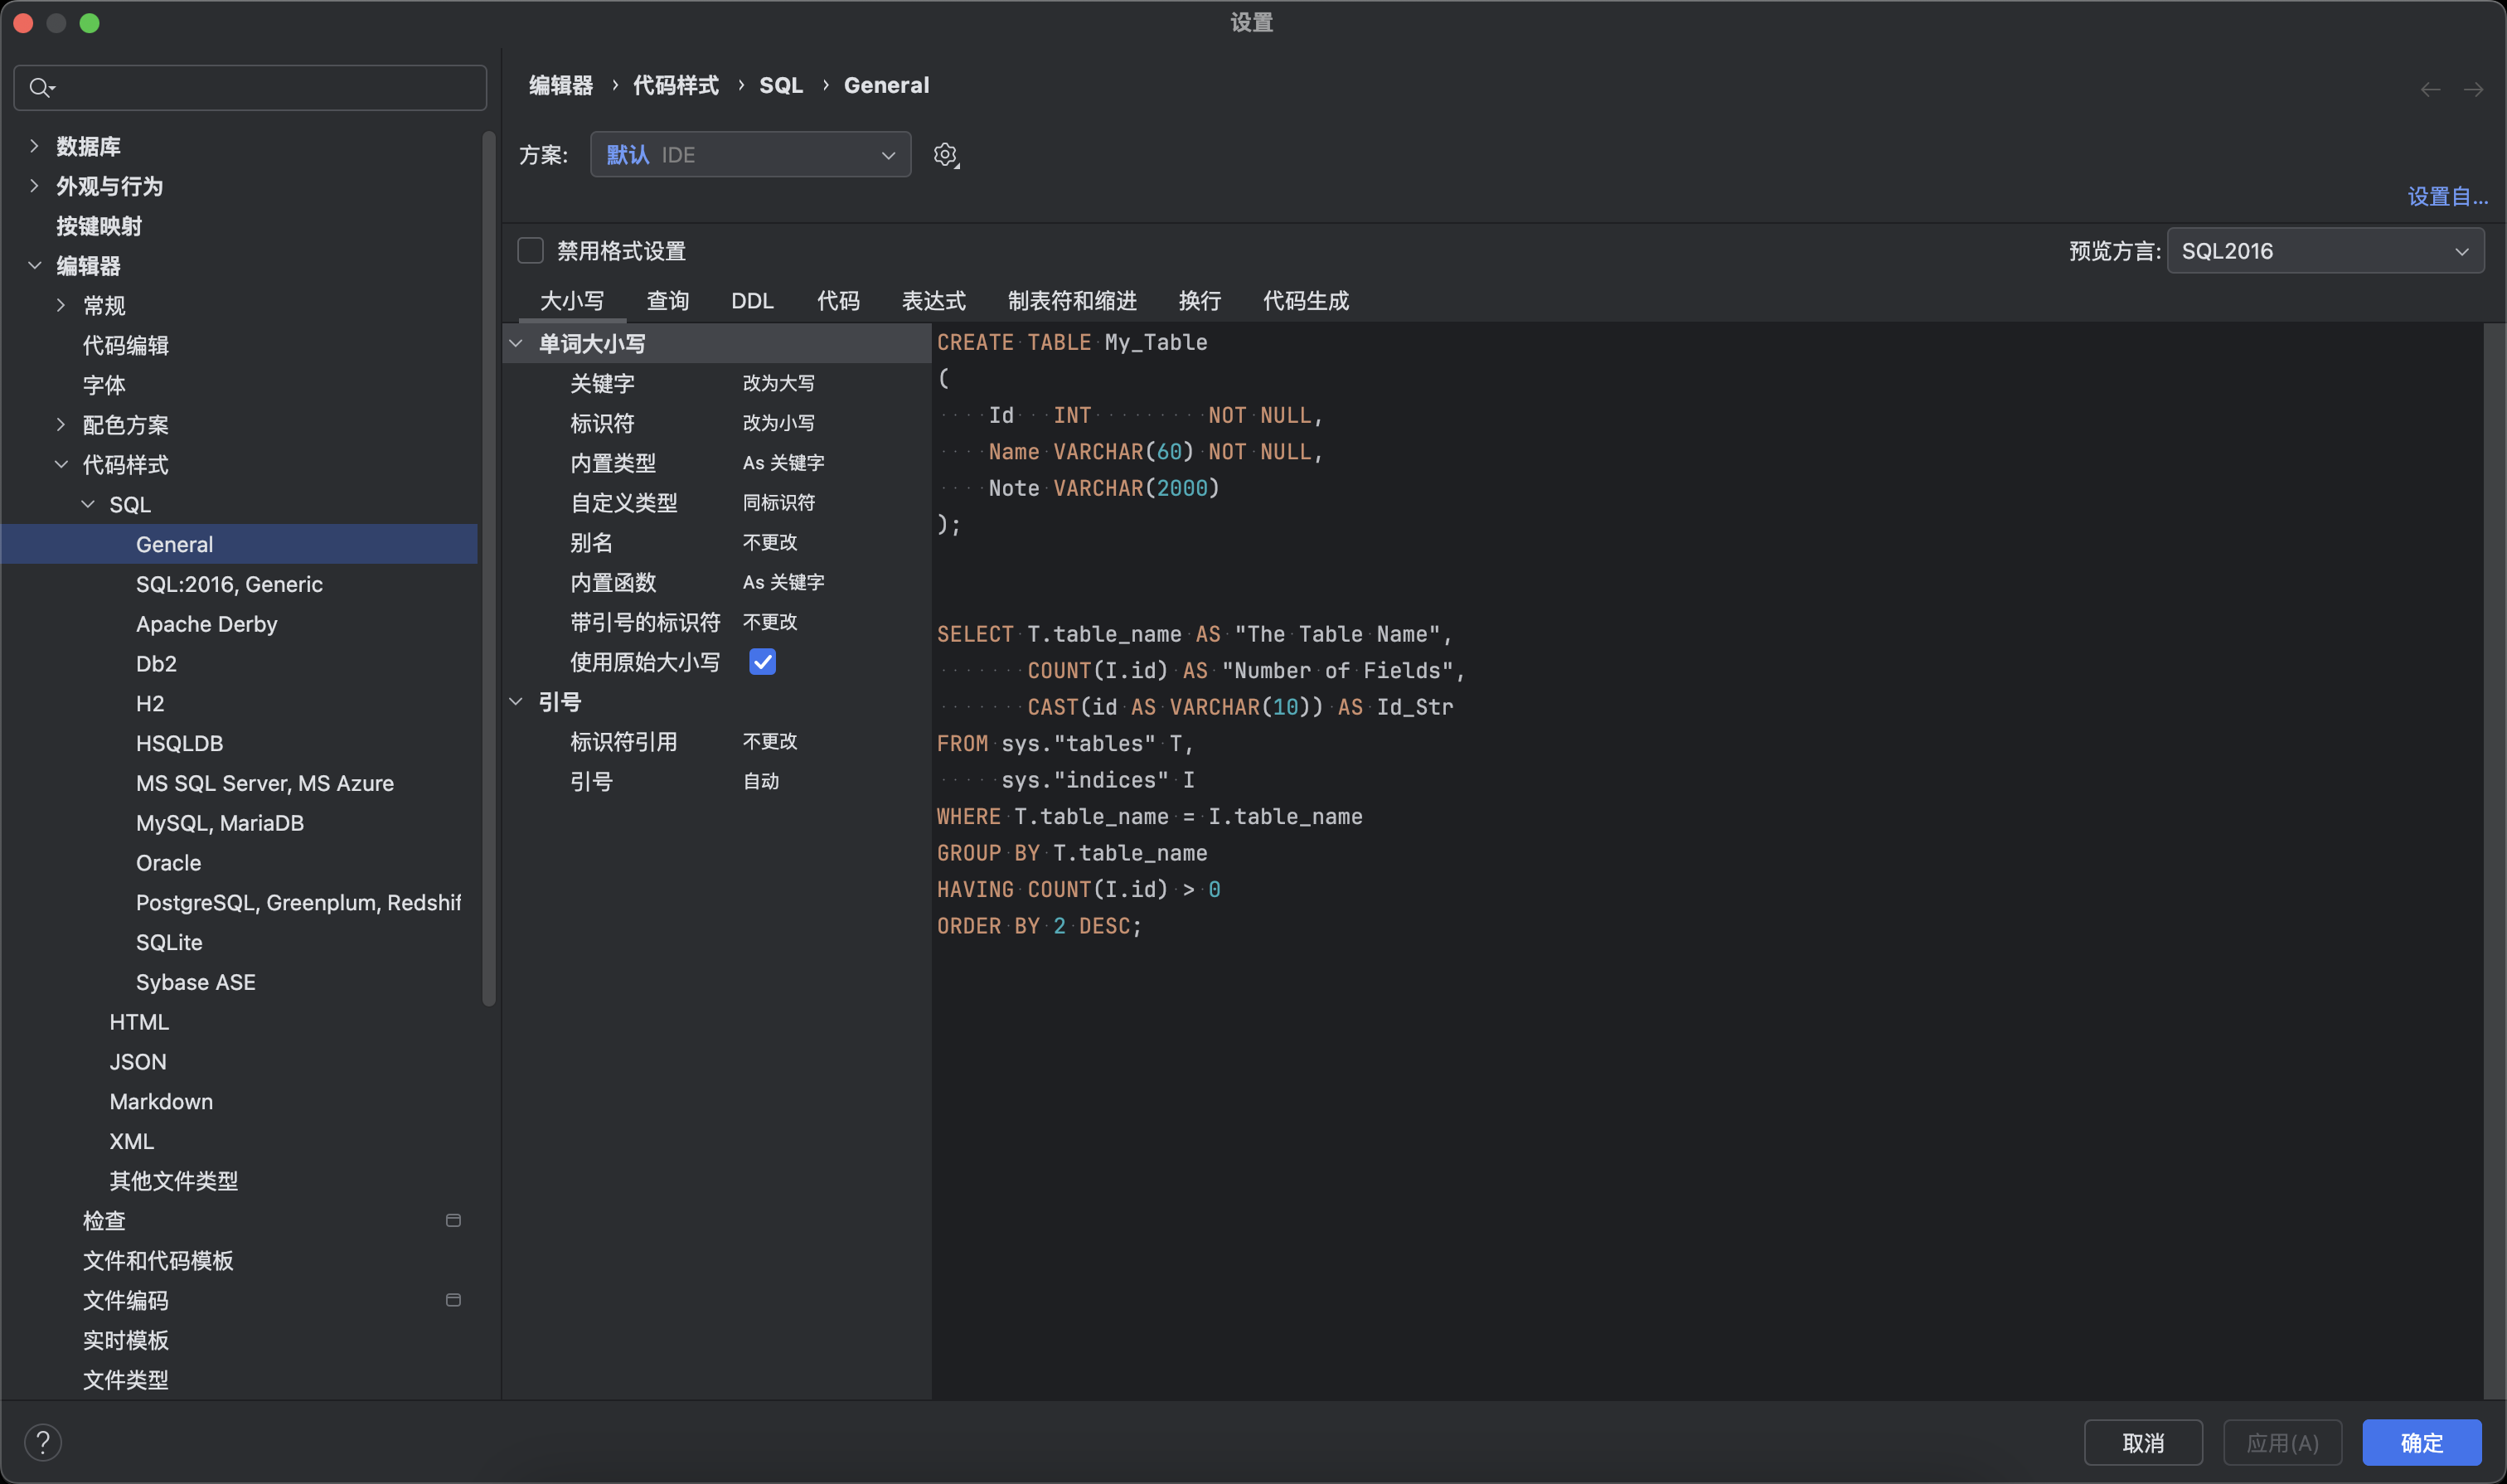Click the forward navigation arrow
The image size is (2507, 1484).
point(2473,90)
